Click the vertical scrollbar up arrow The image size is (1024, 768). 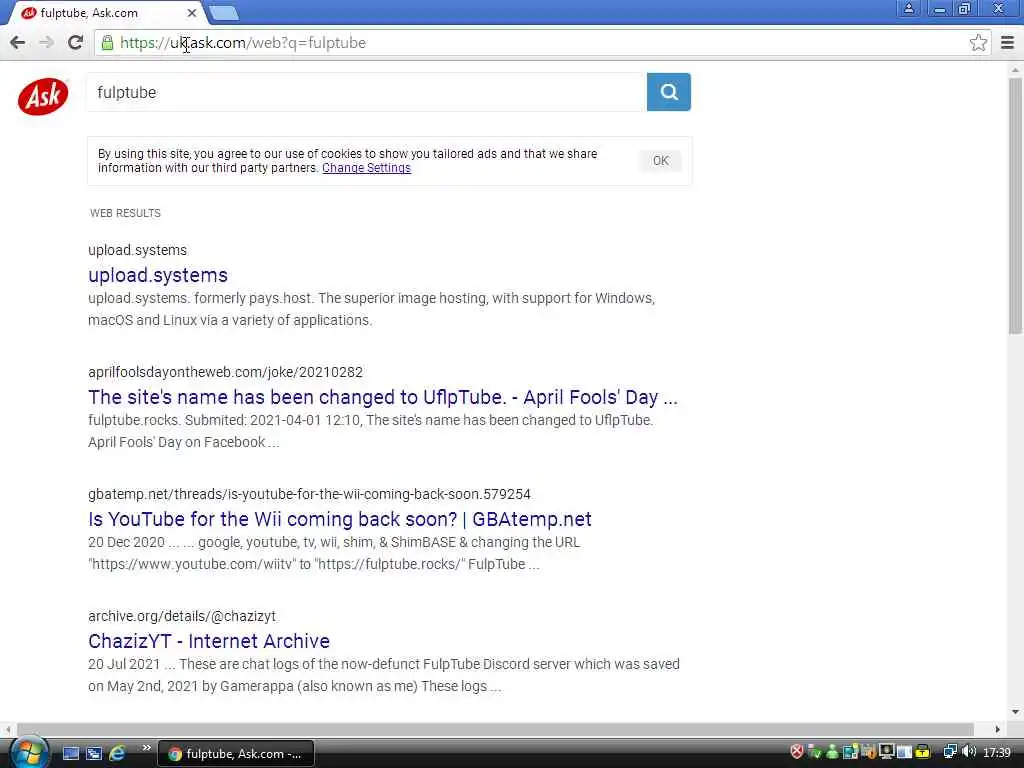coord(1015,69)
